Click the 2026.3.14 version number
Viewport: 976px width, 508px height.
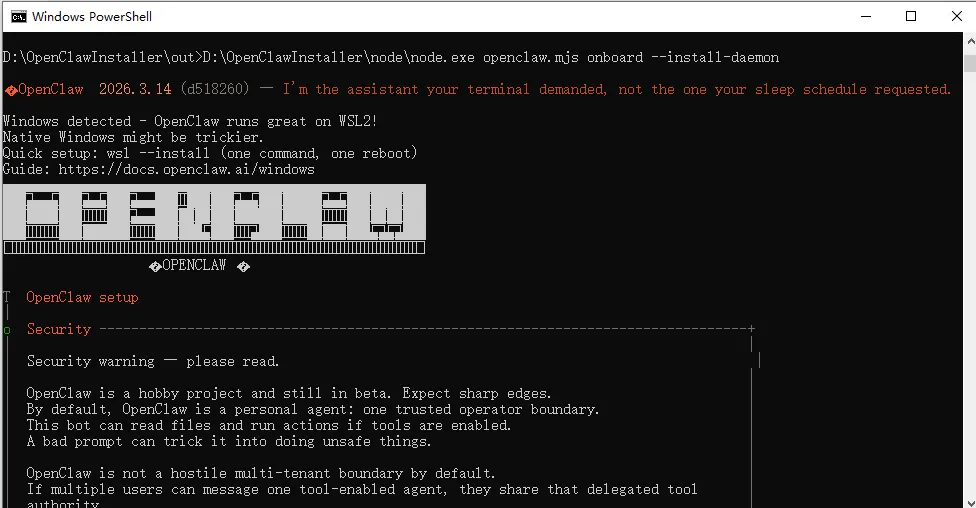tap(135, 89)
